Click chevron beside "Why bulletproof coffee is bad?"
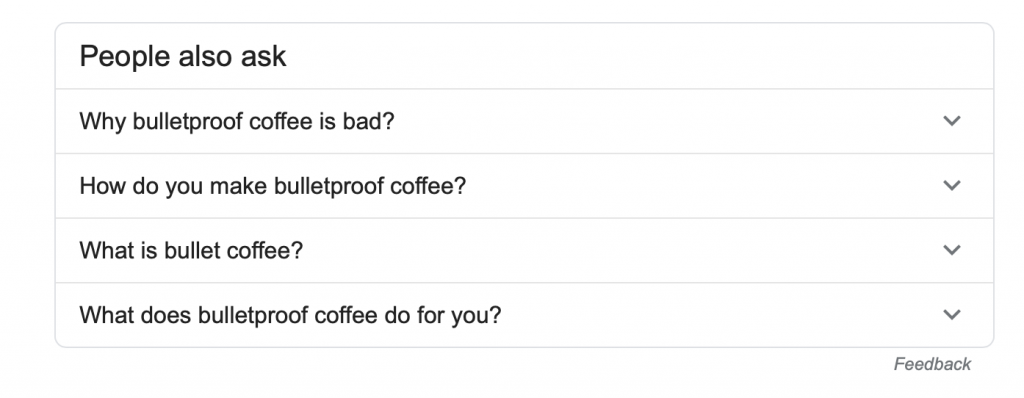This screenshot has width=1024, height=398. point(952,121)
